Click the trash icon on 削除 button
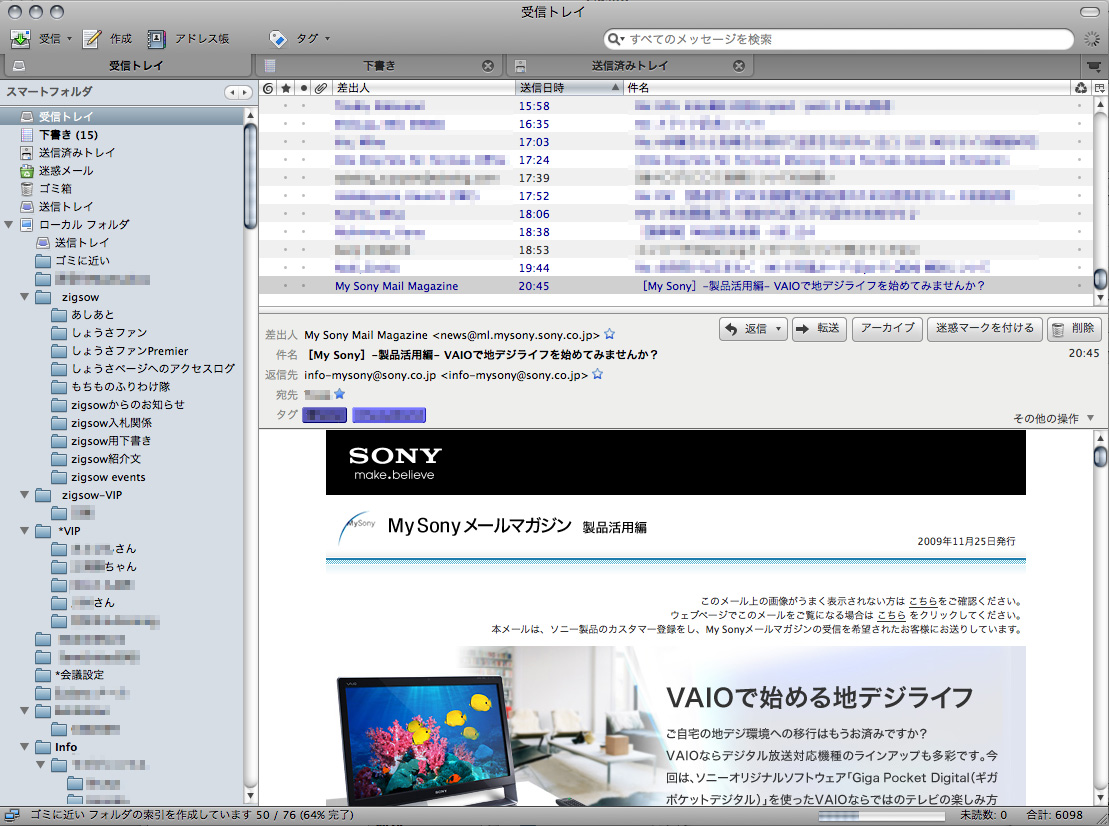The image size is (1109, 826). pyautogui.click(x=1057, y=329)
